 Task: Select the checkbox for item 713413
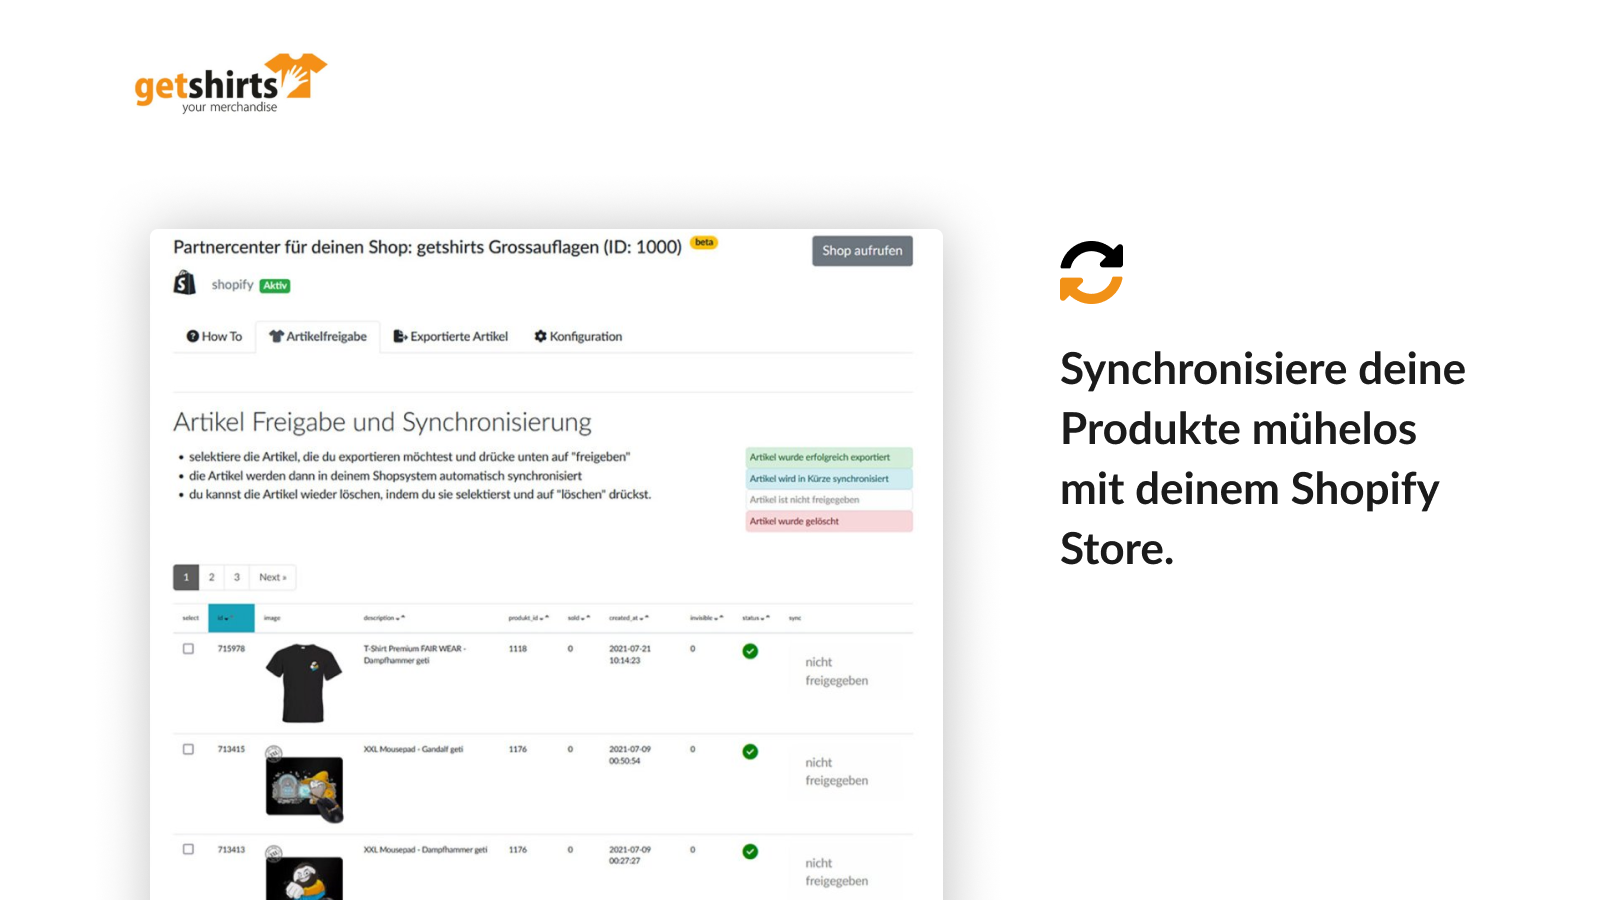(188, 849)
